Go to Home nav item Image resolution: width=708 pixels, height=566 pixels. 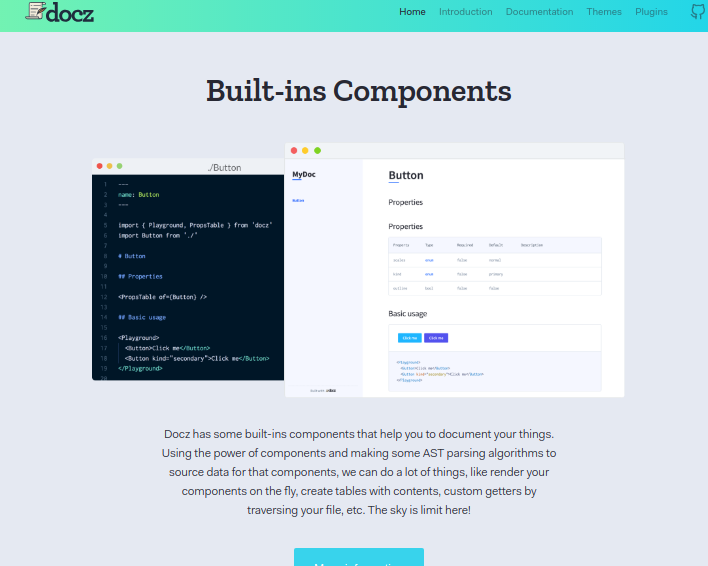[x=412, y=12]
